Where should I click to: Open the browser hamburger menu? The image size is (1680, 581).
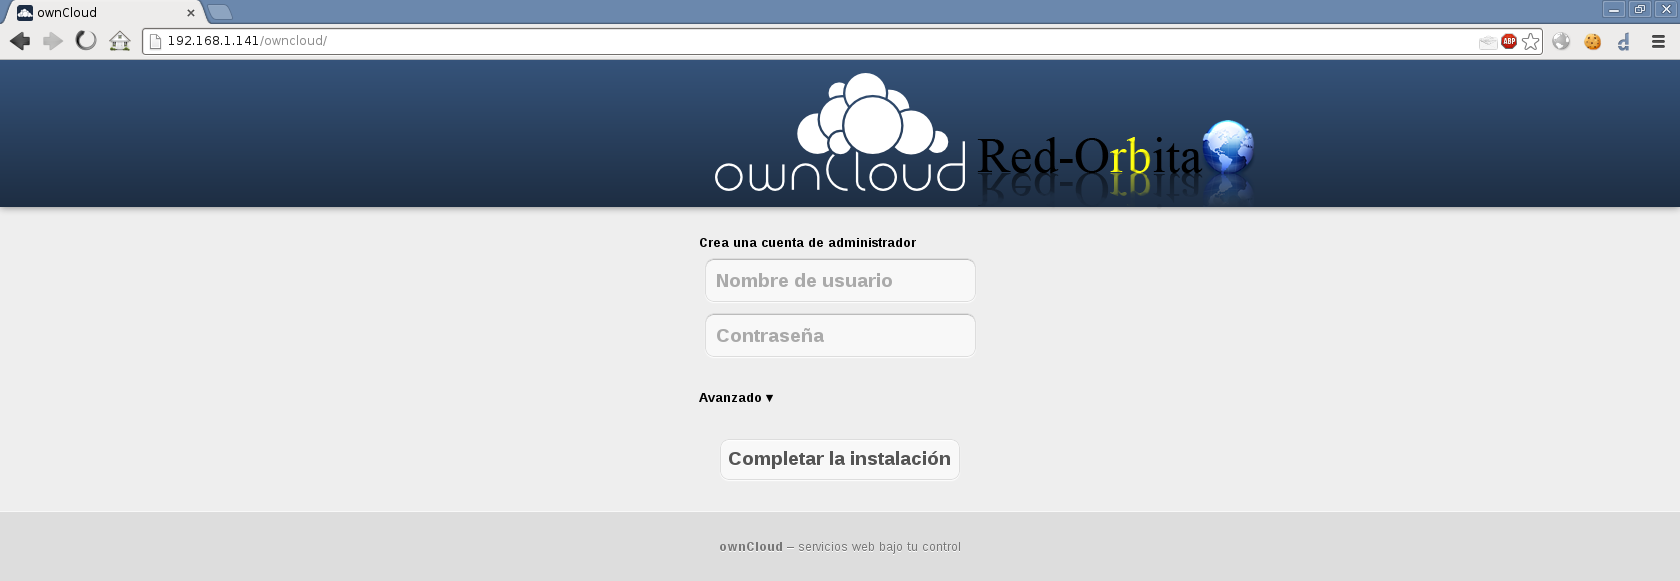[1658, 41]
